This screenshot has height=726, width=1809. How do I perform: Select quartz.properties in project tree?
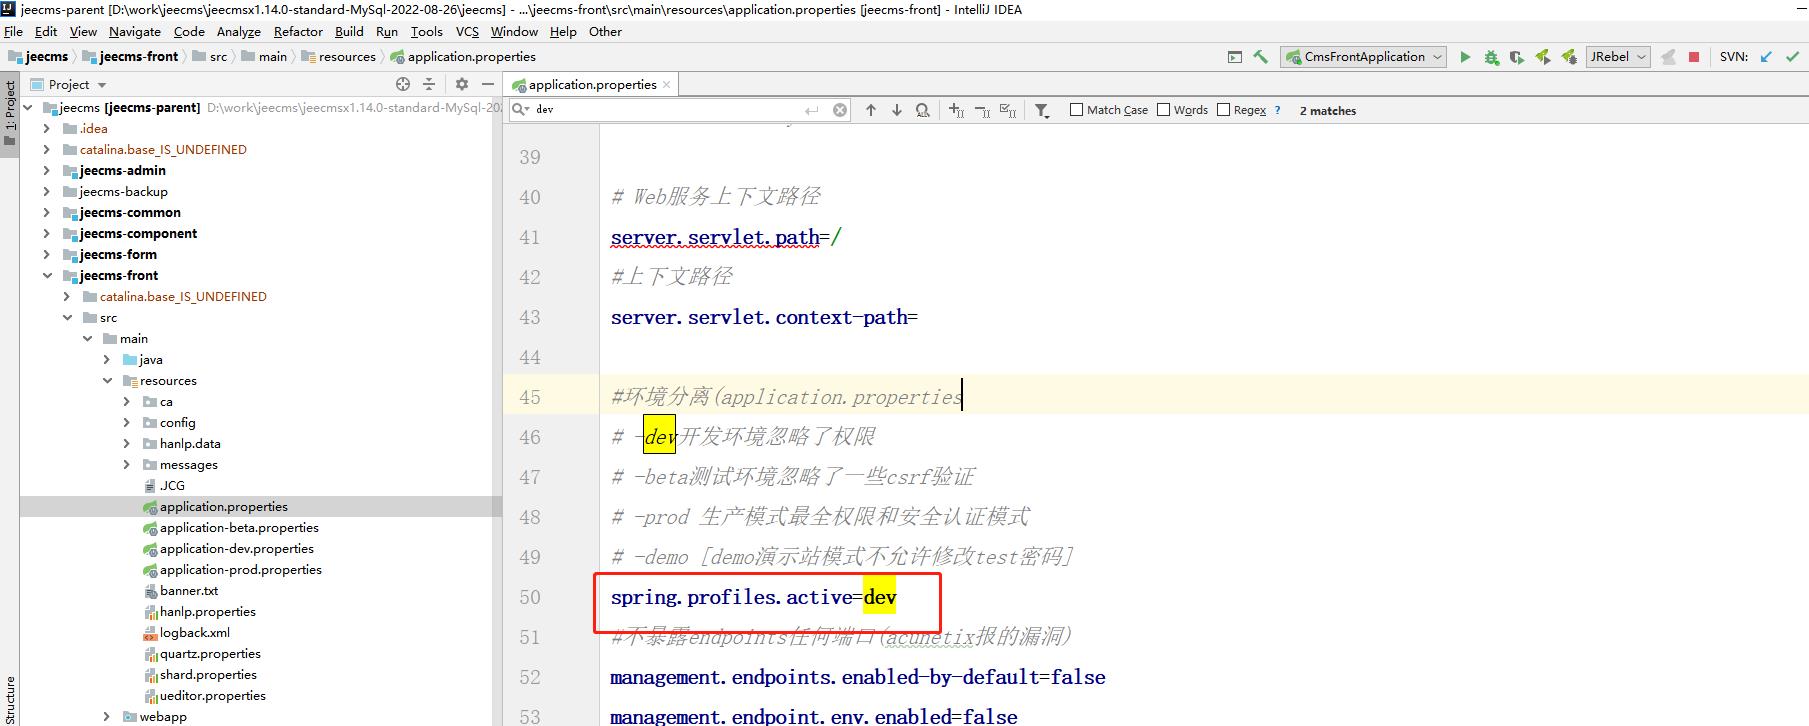pos(210,654)
